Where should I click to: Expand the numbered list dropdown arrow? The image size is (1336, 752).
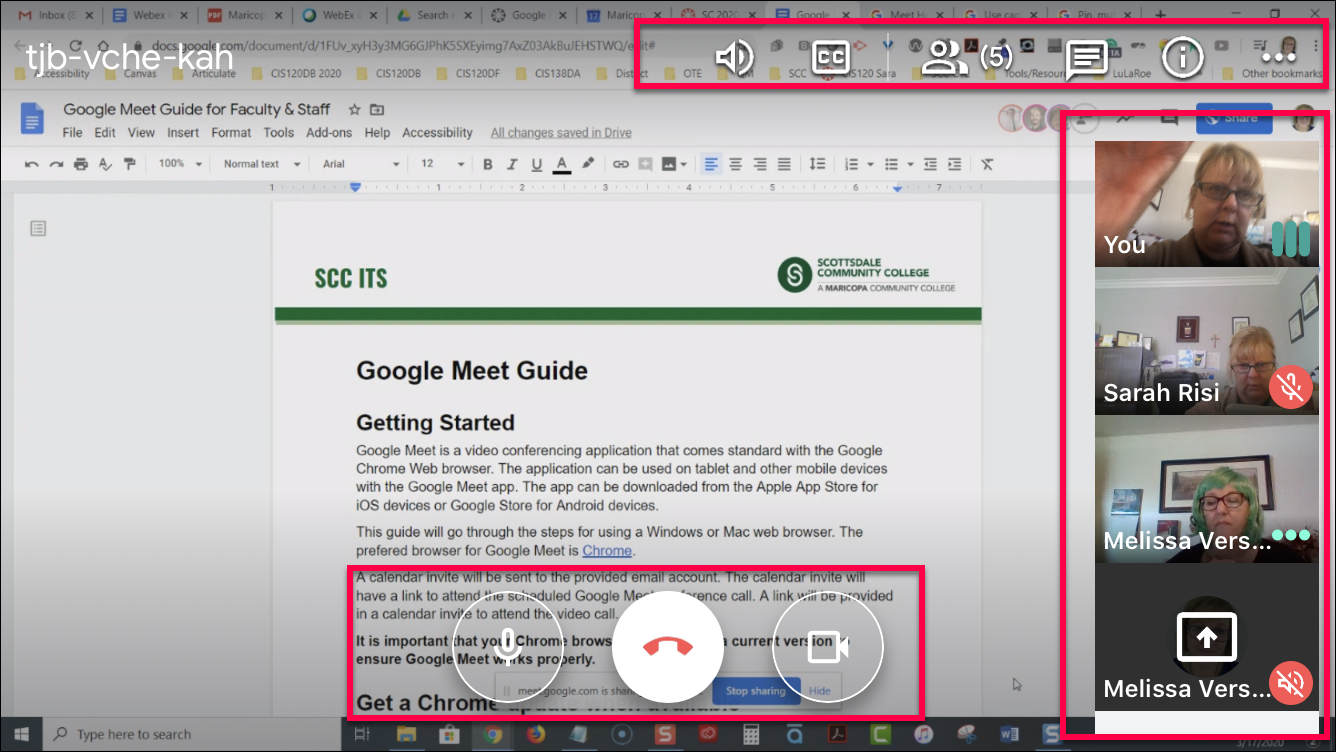(x=870, y=164)
